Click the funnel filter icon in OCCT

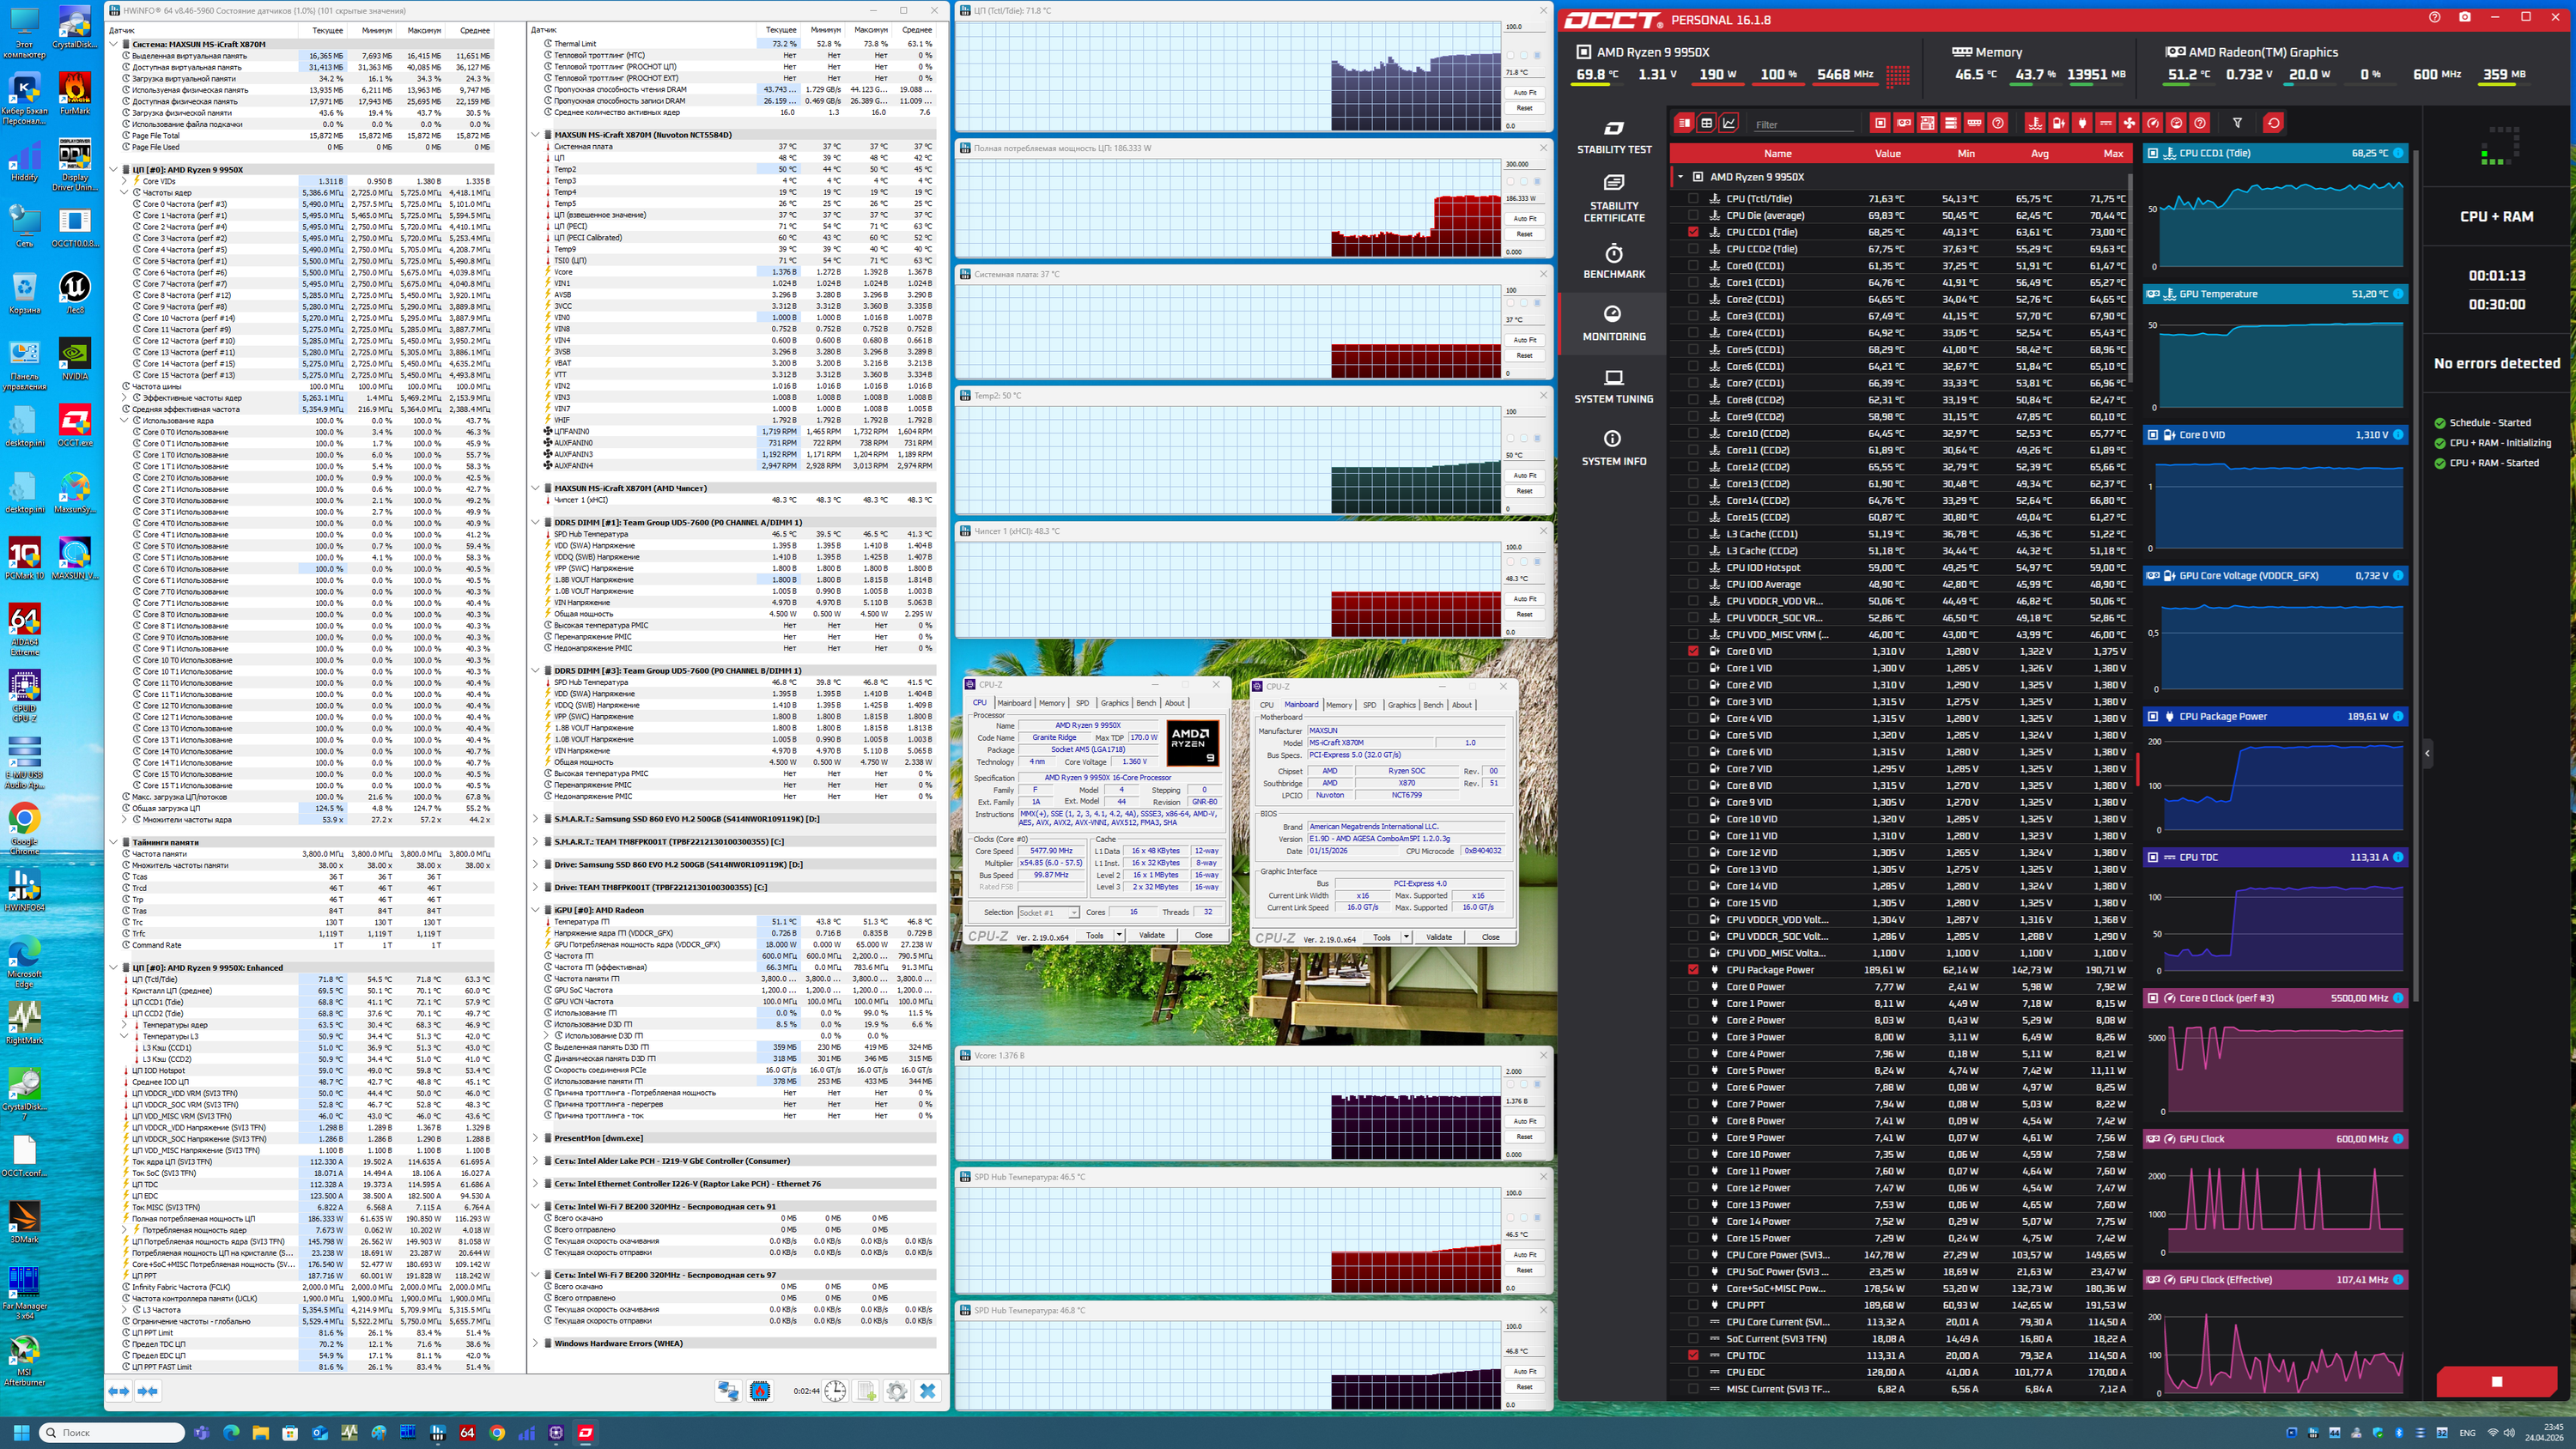(2238, 123)
